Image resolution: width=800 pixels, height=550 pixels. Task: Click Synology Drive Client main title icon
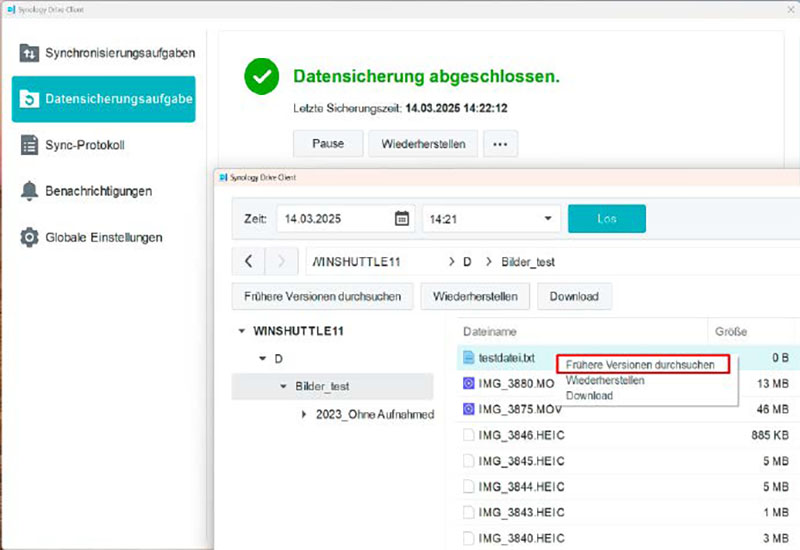(x=11, y=9)
